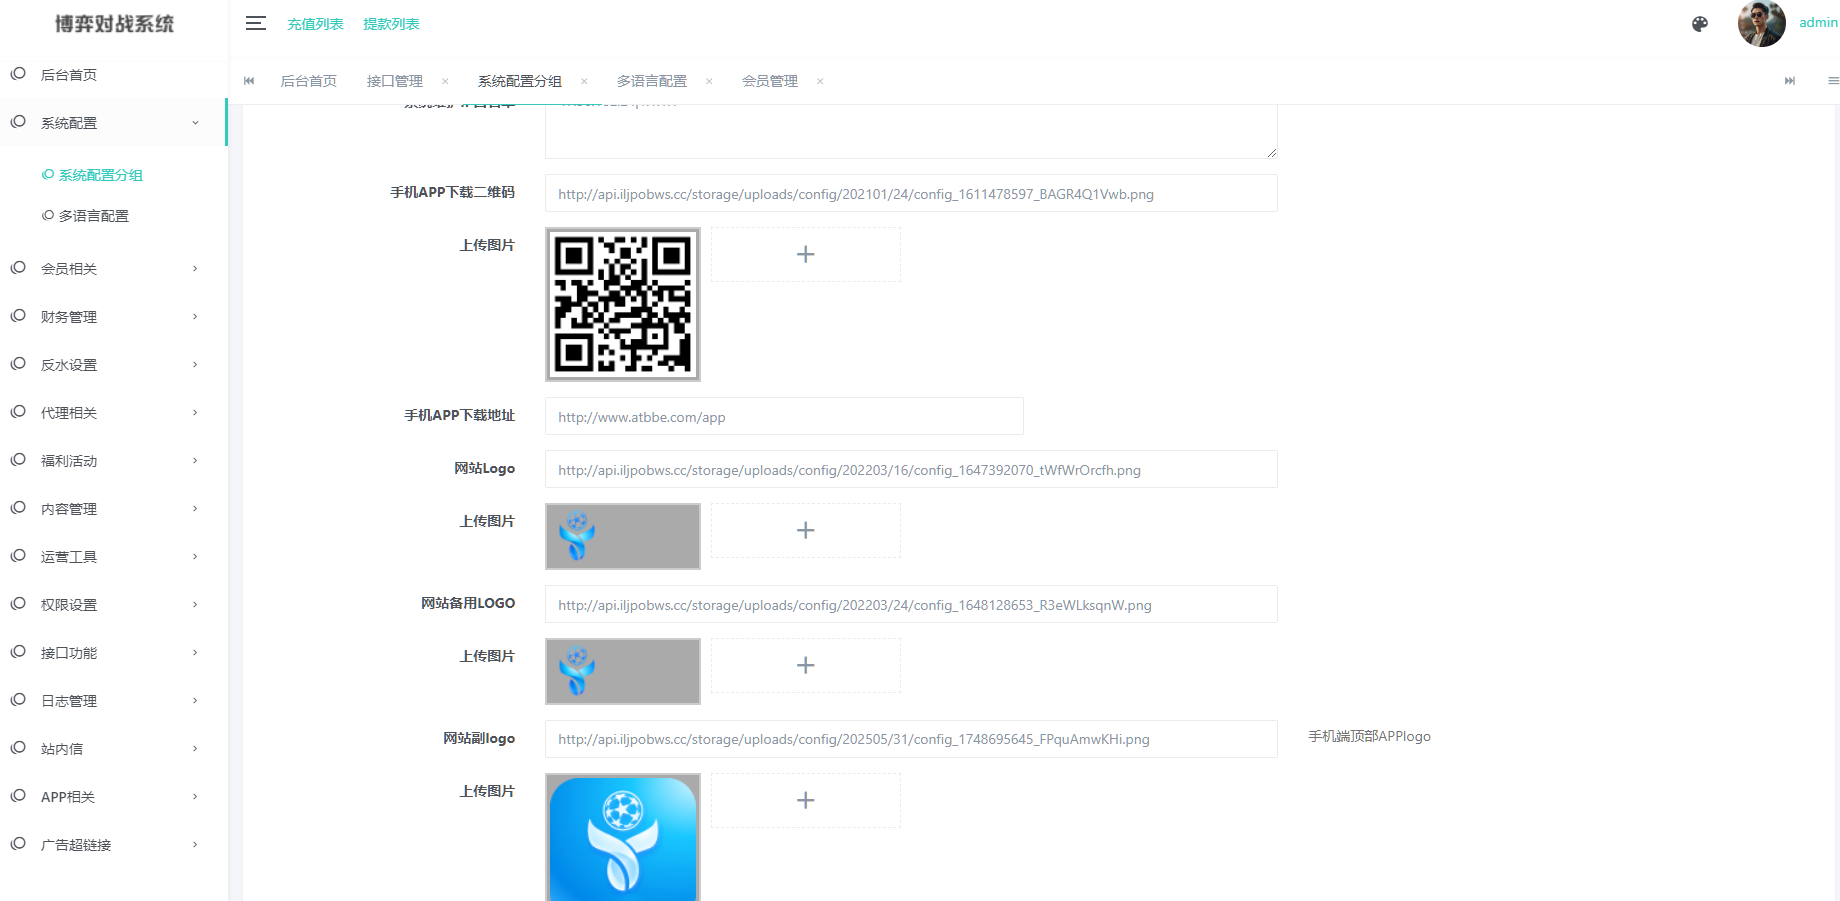The height and width of the screenshot is (901, 1840).
Task: Open the tab list icon at far right
Action: 1831,81
